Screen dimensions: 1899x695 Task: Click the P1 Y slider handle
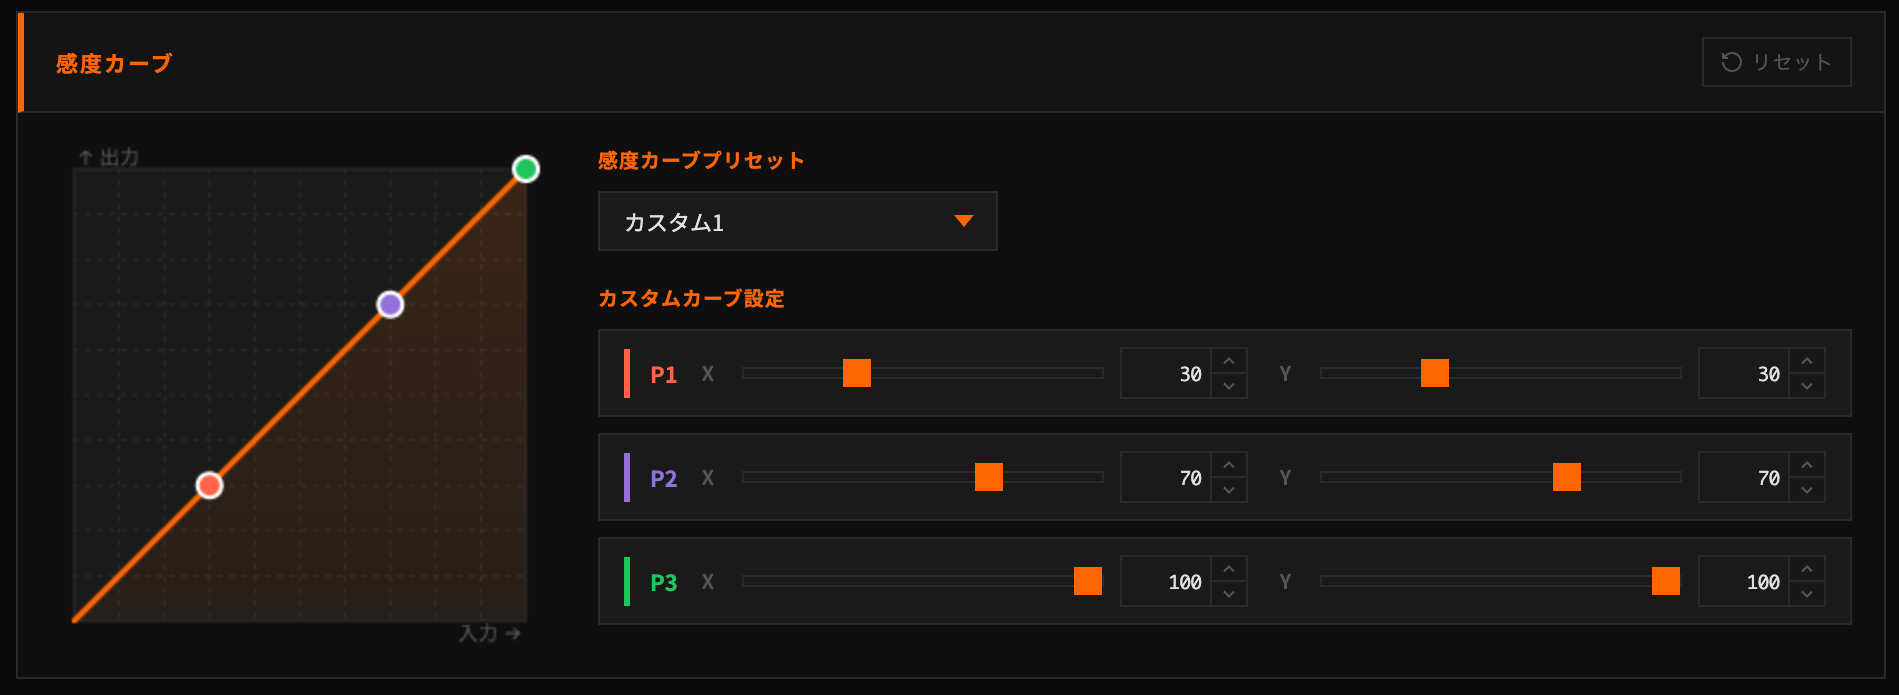tap(1435, 373)
